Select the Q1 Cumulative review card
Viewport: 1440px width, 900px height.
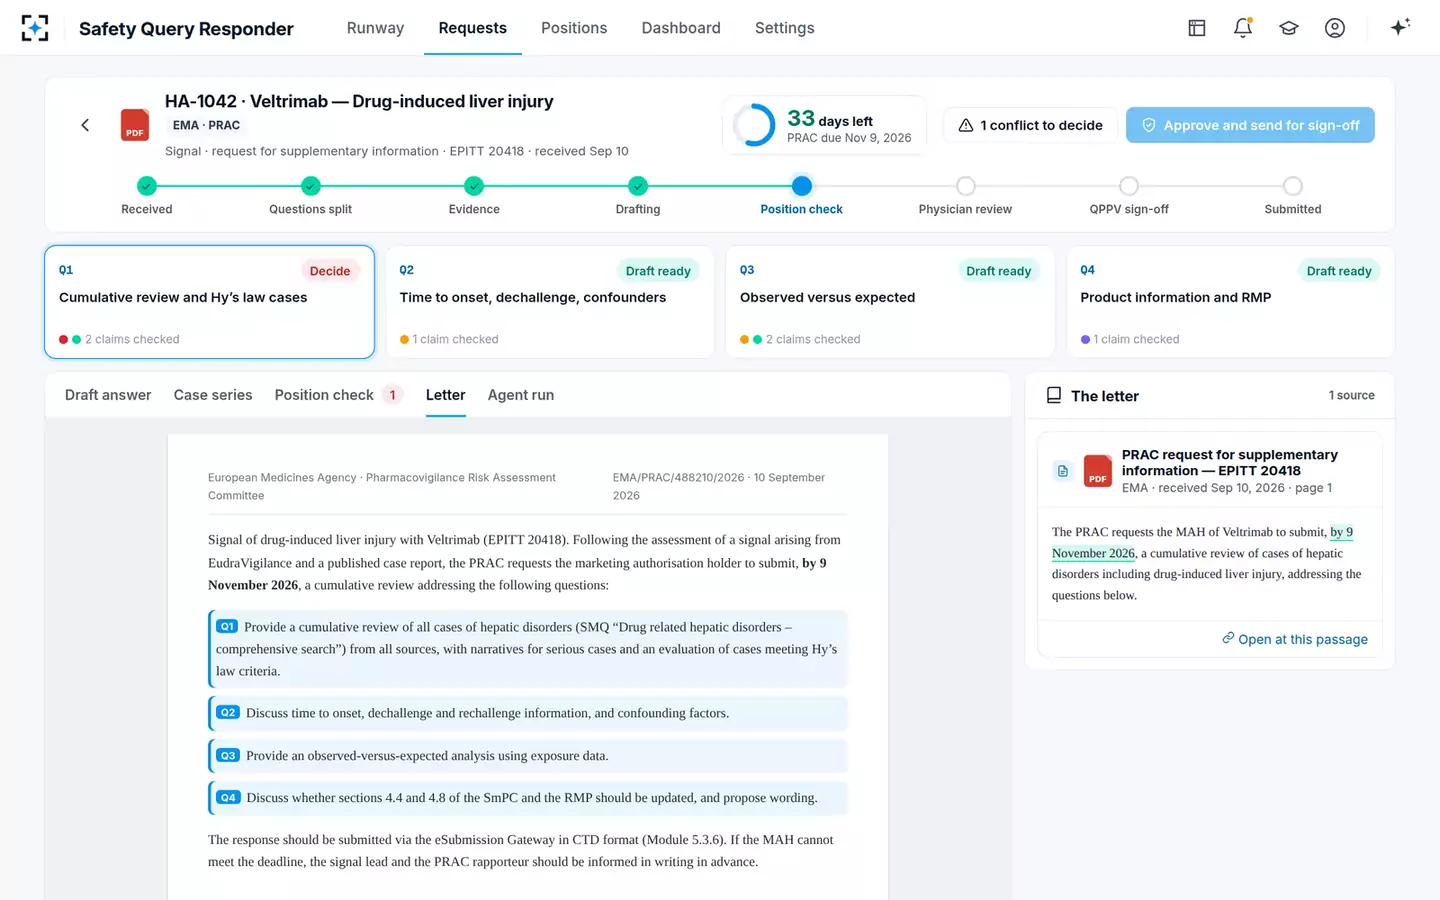[210, 302]
